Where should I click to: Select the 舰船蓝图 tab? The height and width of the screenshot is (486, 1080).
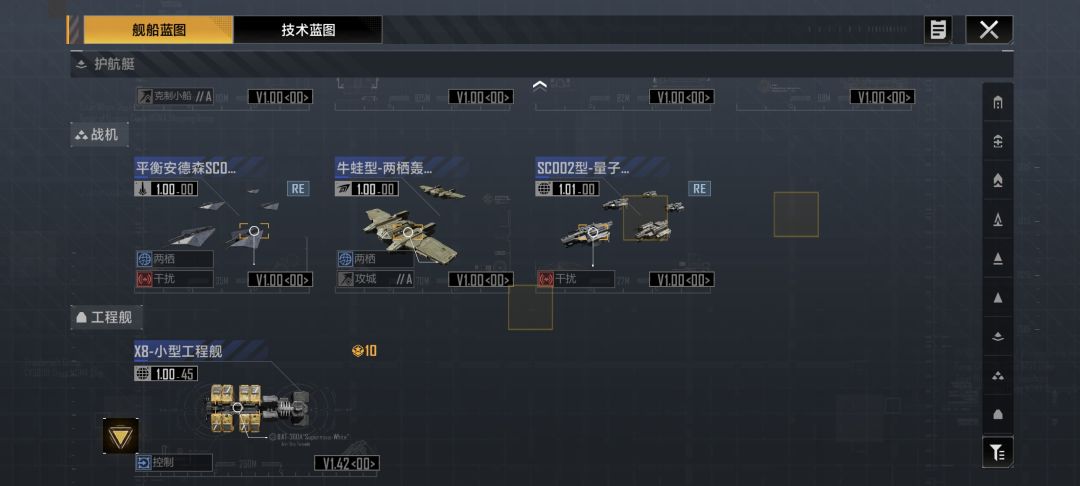pos(159,30)
